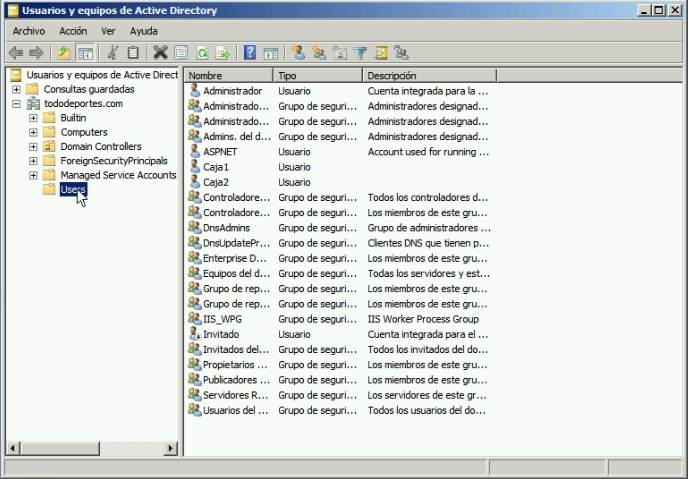
Task: Open filter options with funnel icon
Action: click(360, 53)
